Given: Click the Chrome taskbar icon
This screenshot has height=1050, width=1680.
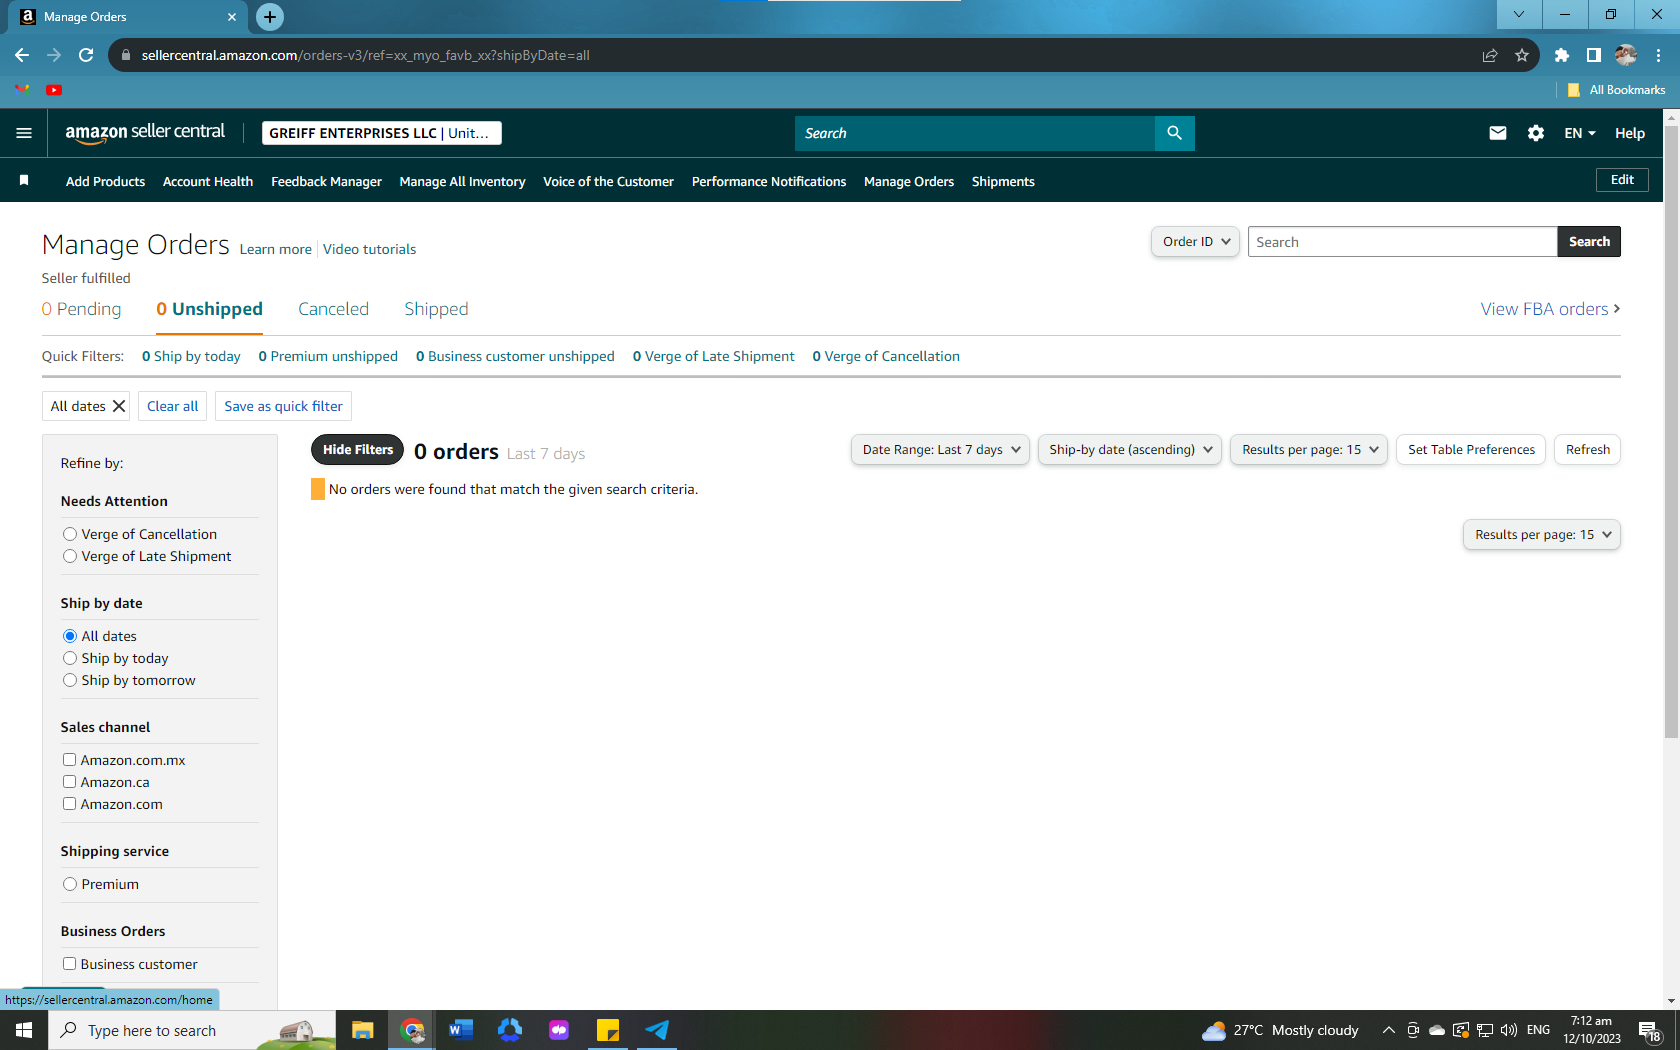Looking at the screenshot, I should pos(412,1030).
